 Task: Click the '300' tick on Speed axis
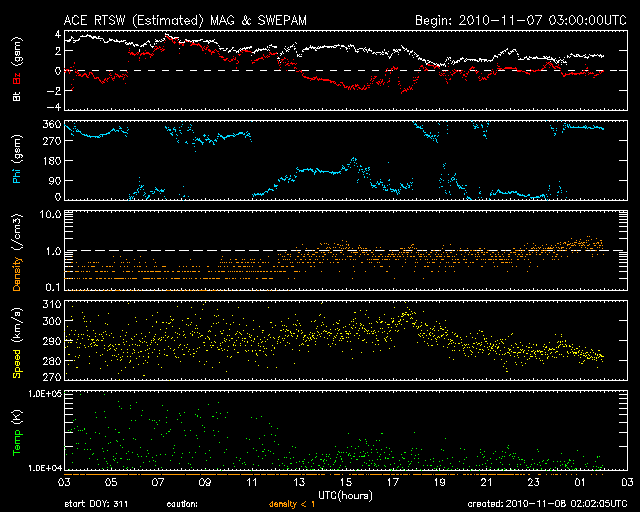pyautogui.click(x=52, y=321)
